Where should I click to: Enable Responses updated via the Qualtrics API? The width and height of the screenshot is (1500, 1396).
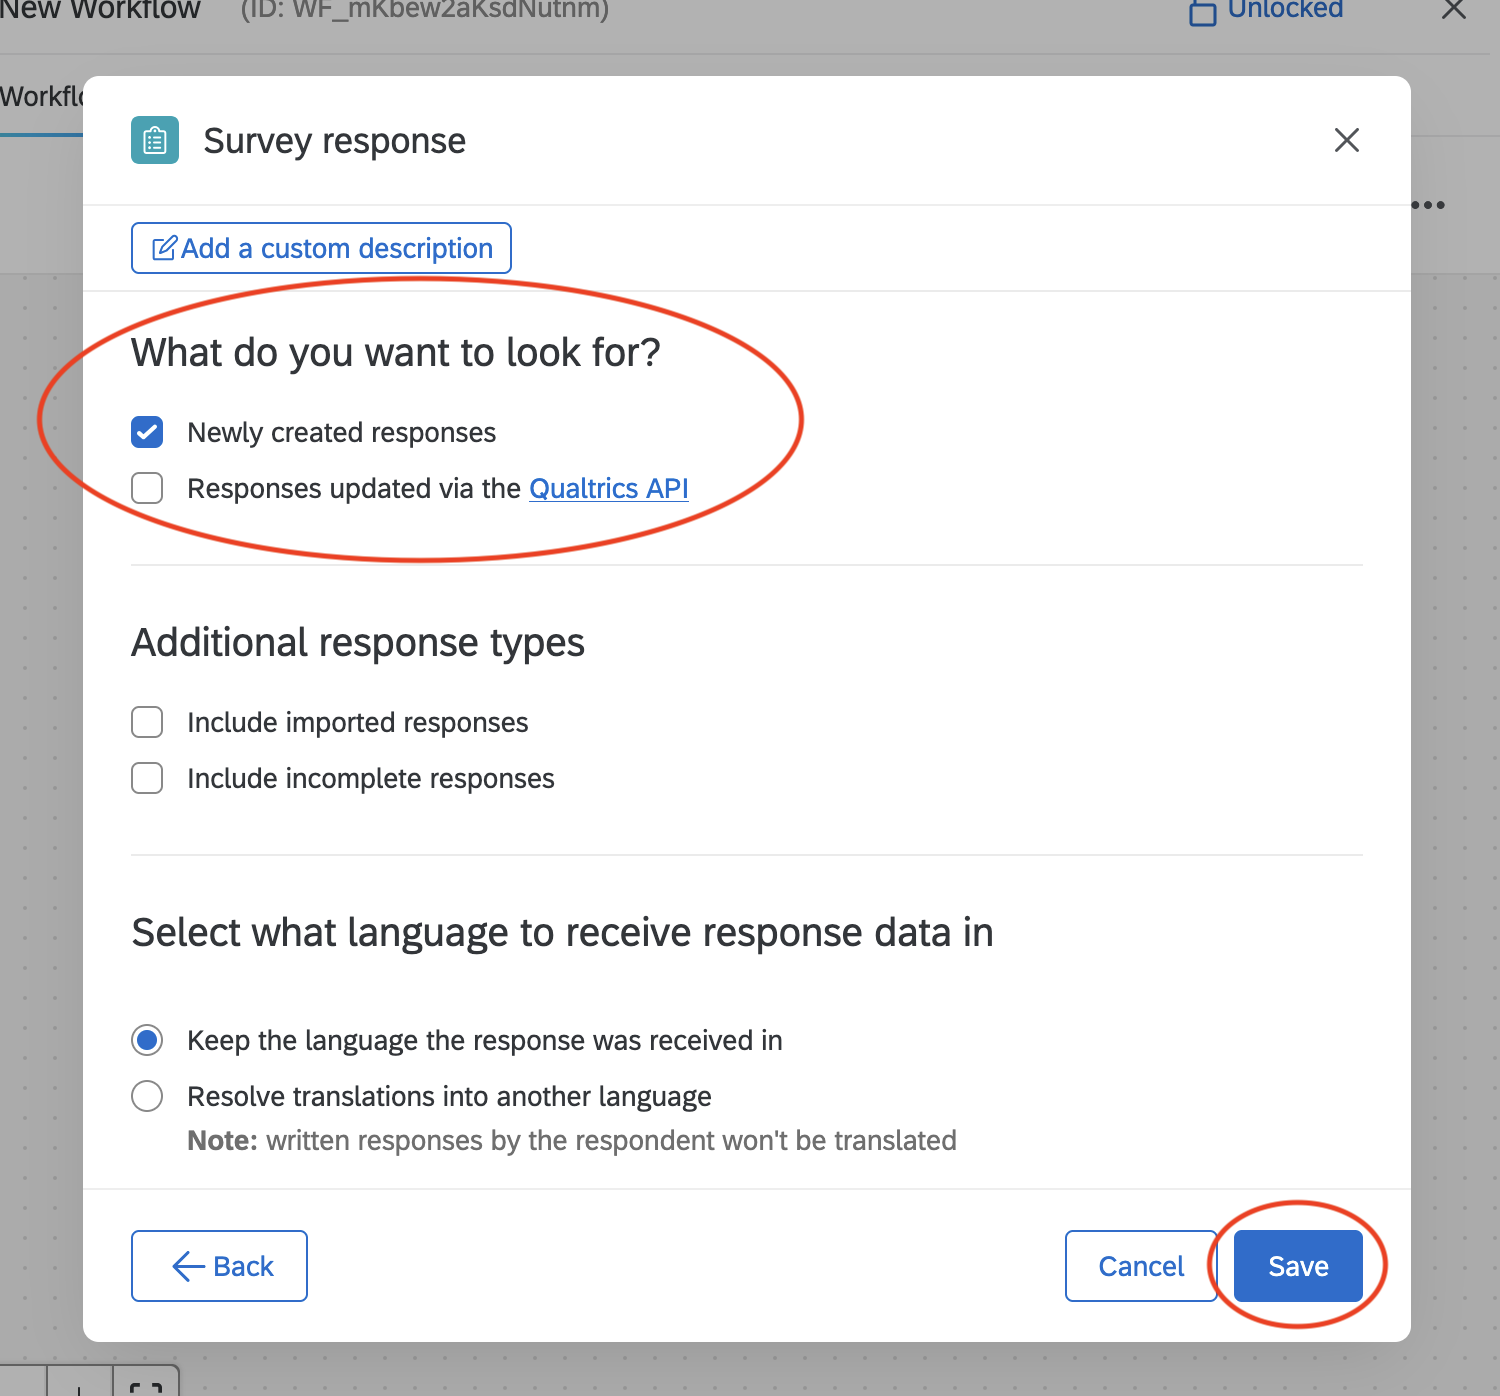[147, 488]
